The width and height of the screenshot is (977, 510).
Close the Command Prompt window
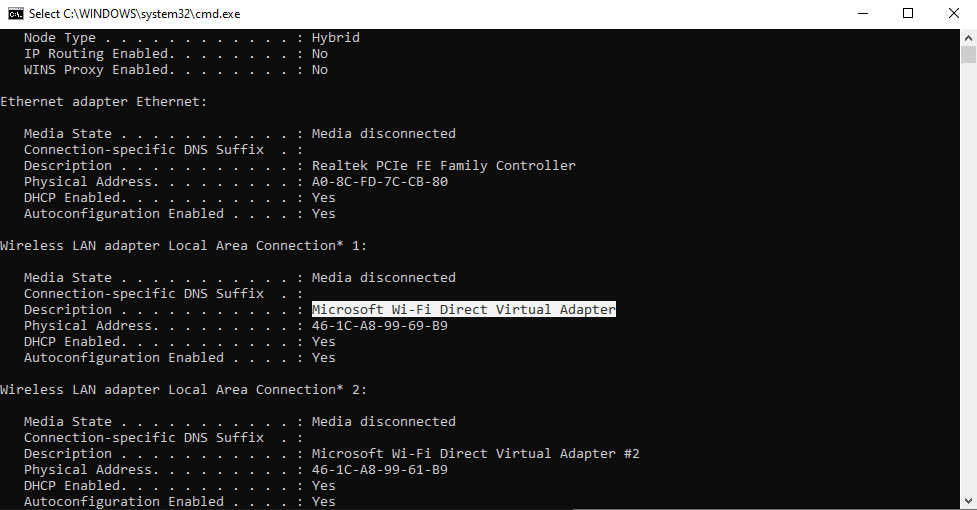click(x=954, y=14)
